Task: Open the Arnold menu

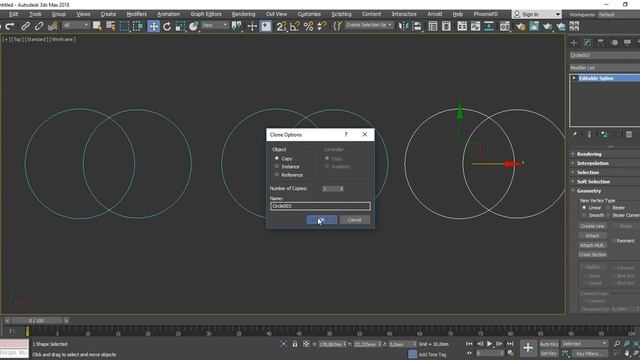Action: (434, 14)
